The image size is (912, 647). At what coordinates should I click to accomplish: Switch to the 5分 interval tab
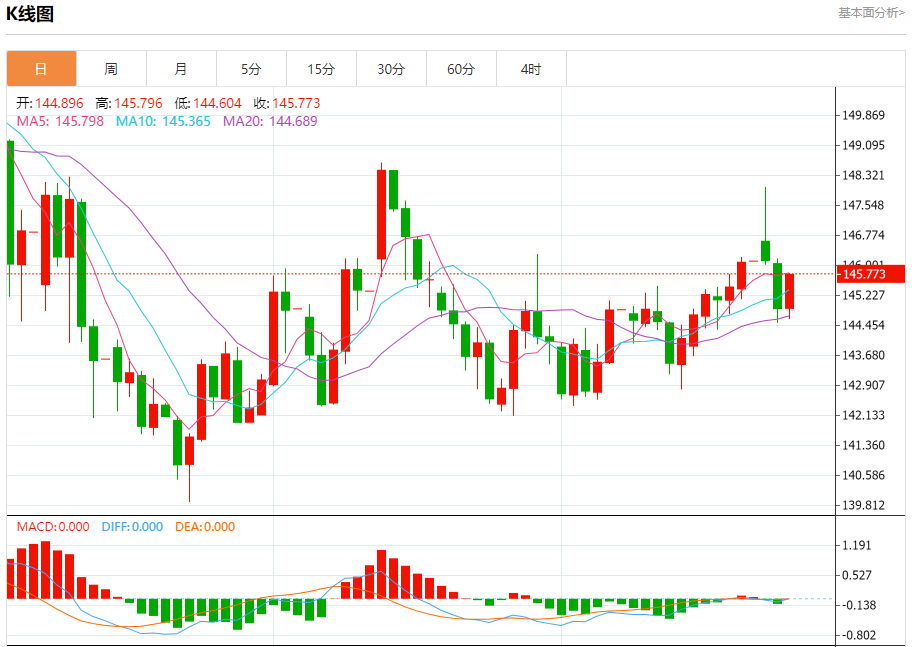251,69
